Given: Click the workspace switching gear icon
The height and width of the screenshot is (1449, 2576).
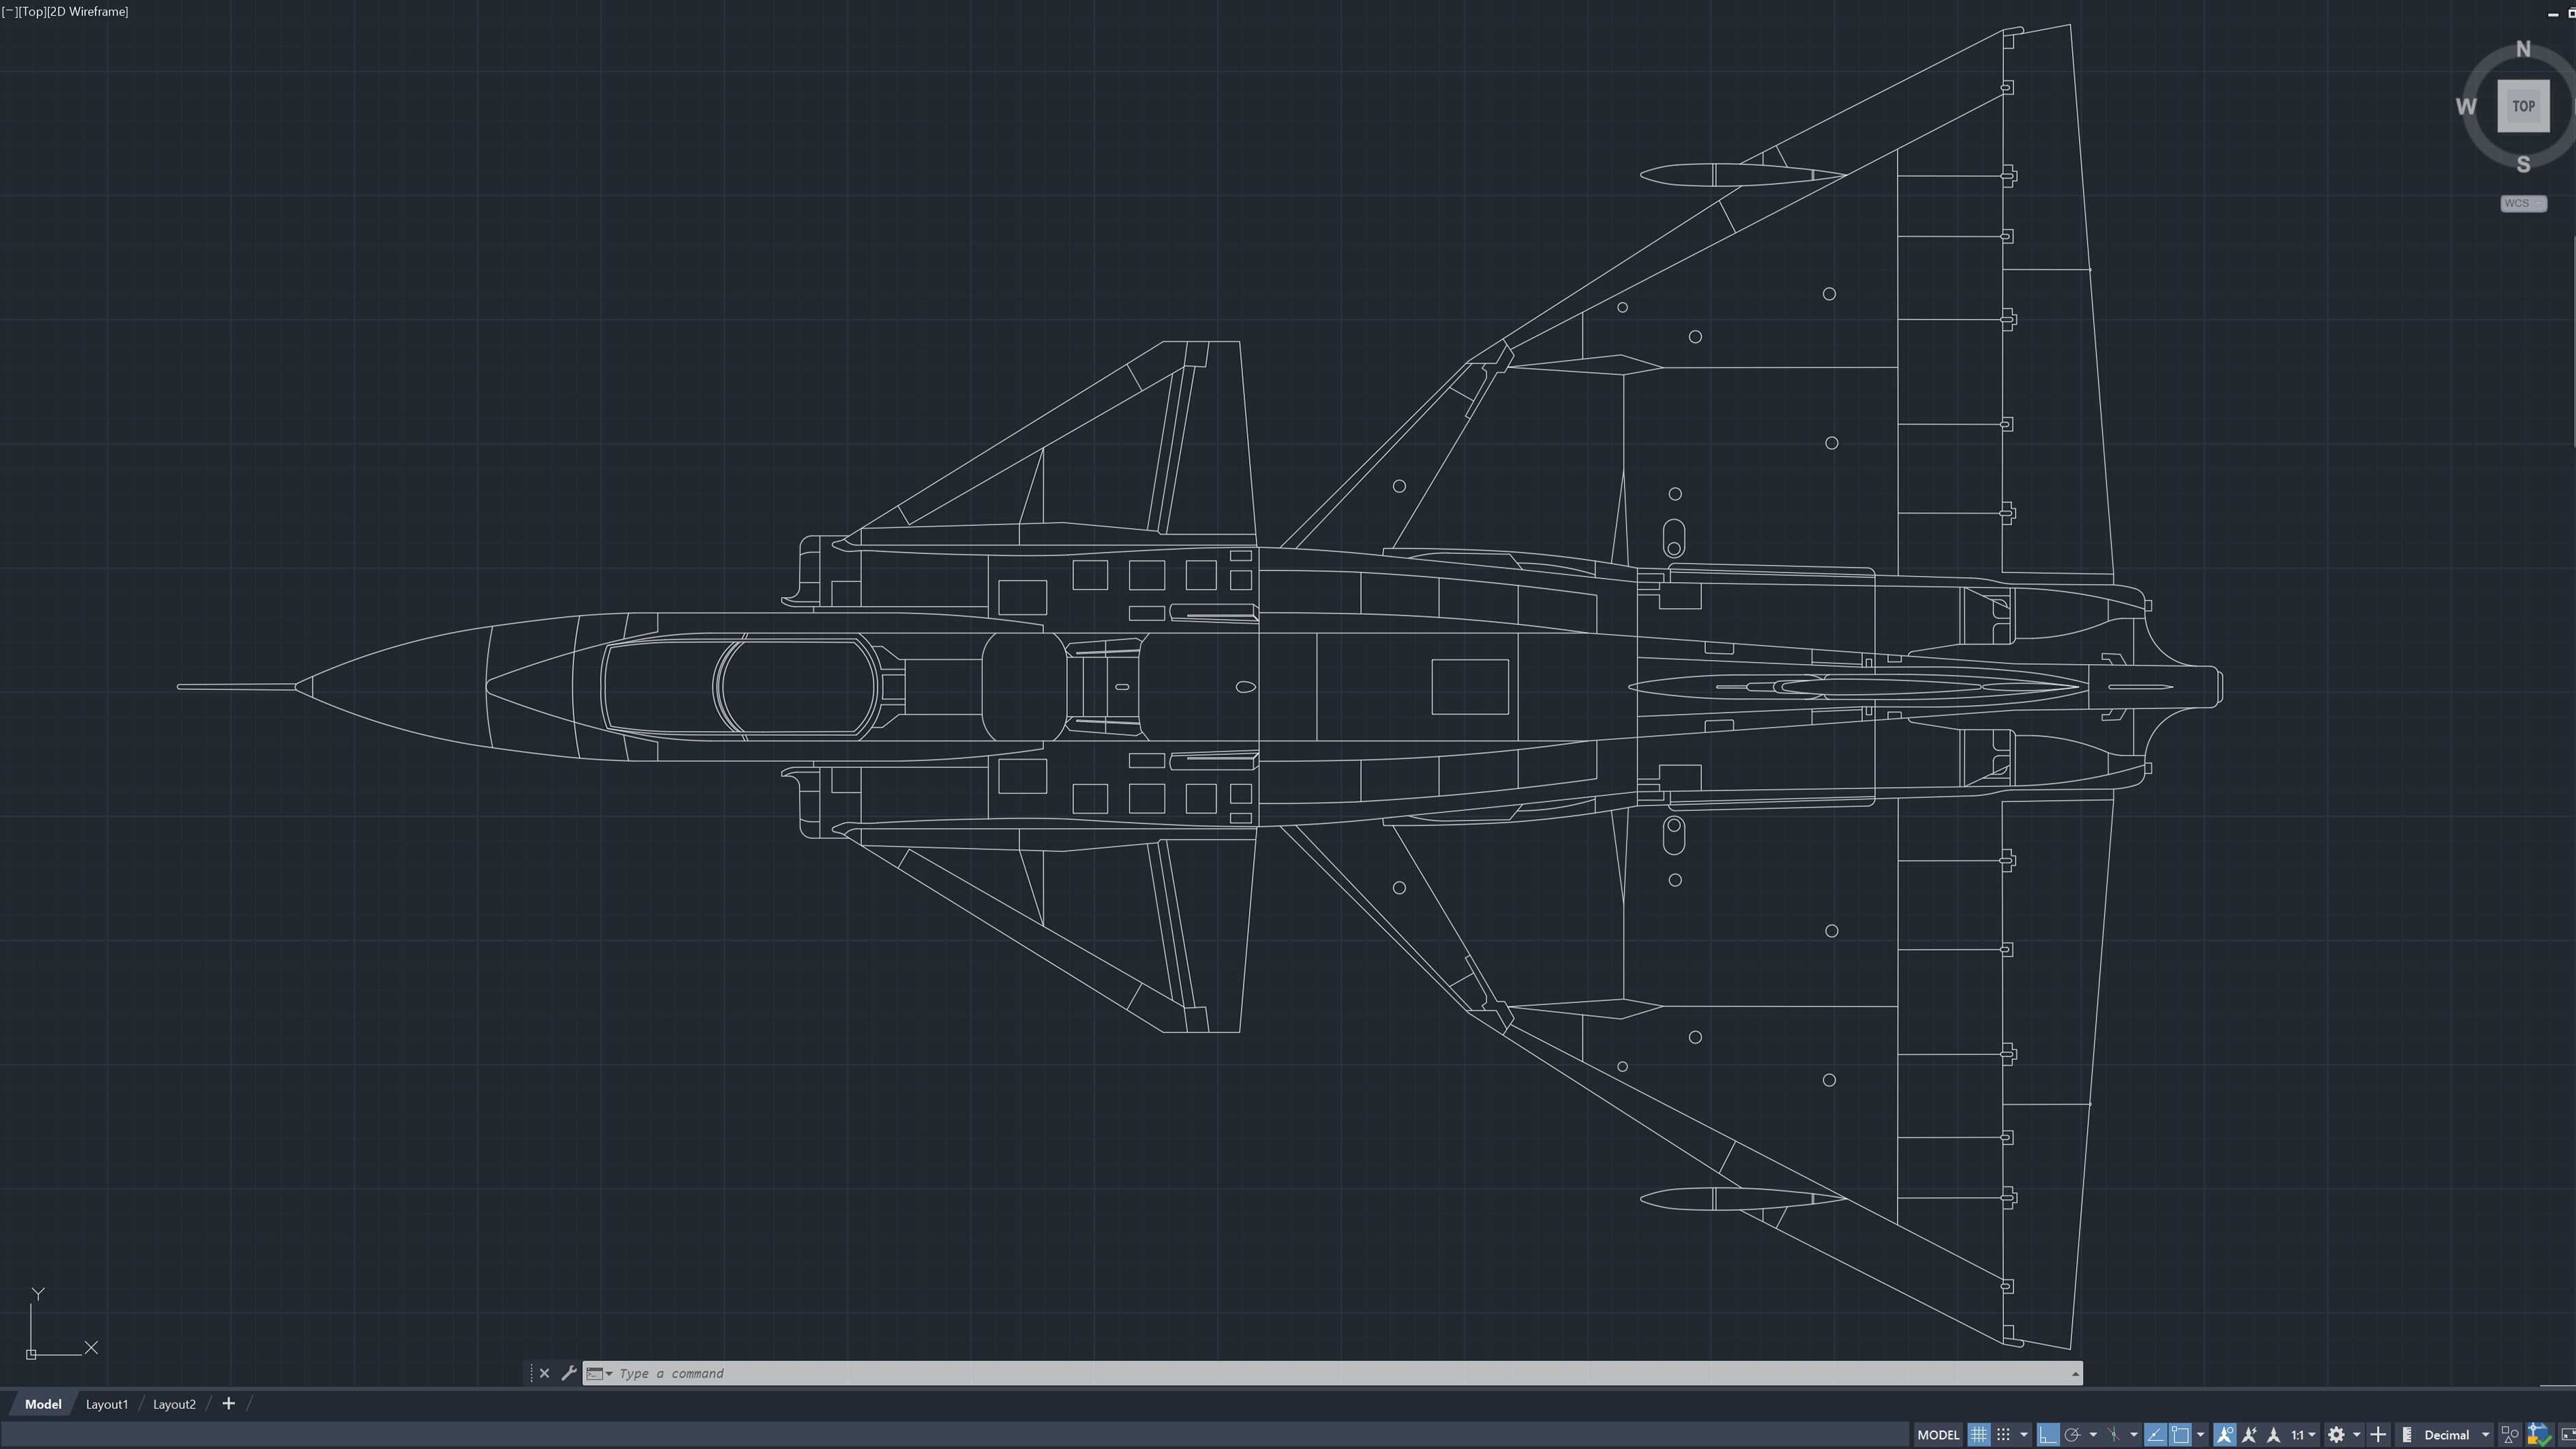Looking at the screenshot, I should (2336, 1435).
